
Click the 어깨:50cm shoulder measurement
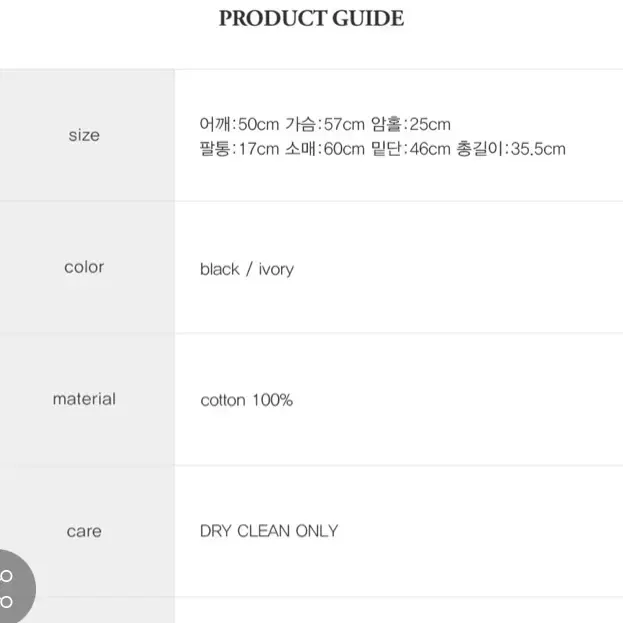pos(239,124)
